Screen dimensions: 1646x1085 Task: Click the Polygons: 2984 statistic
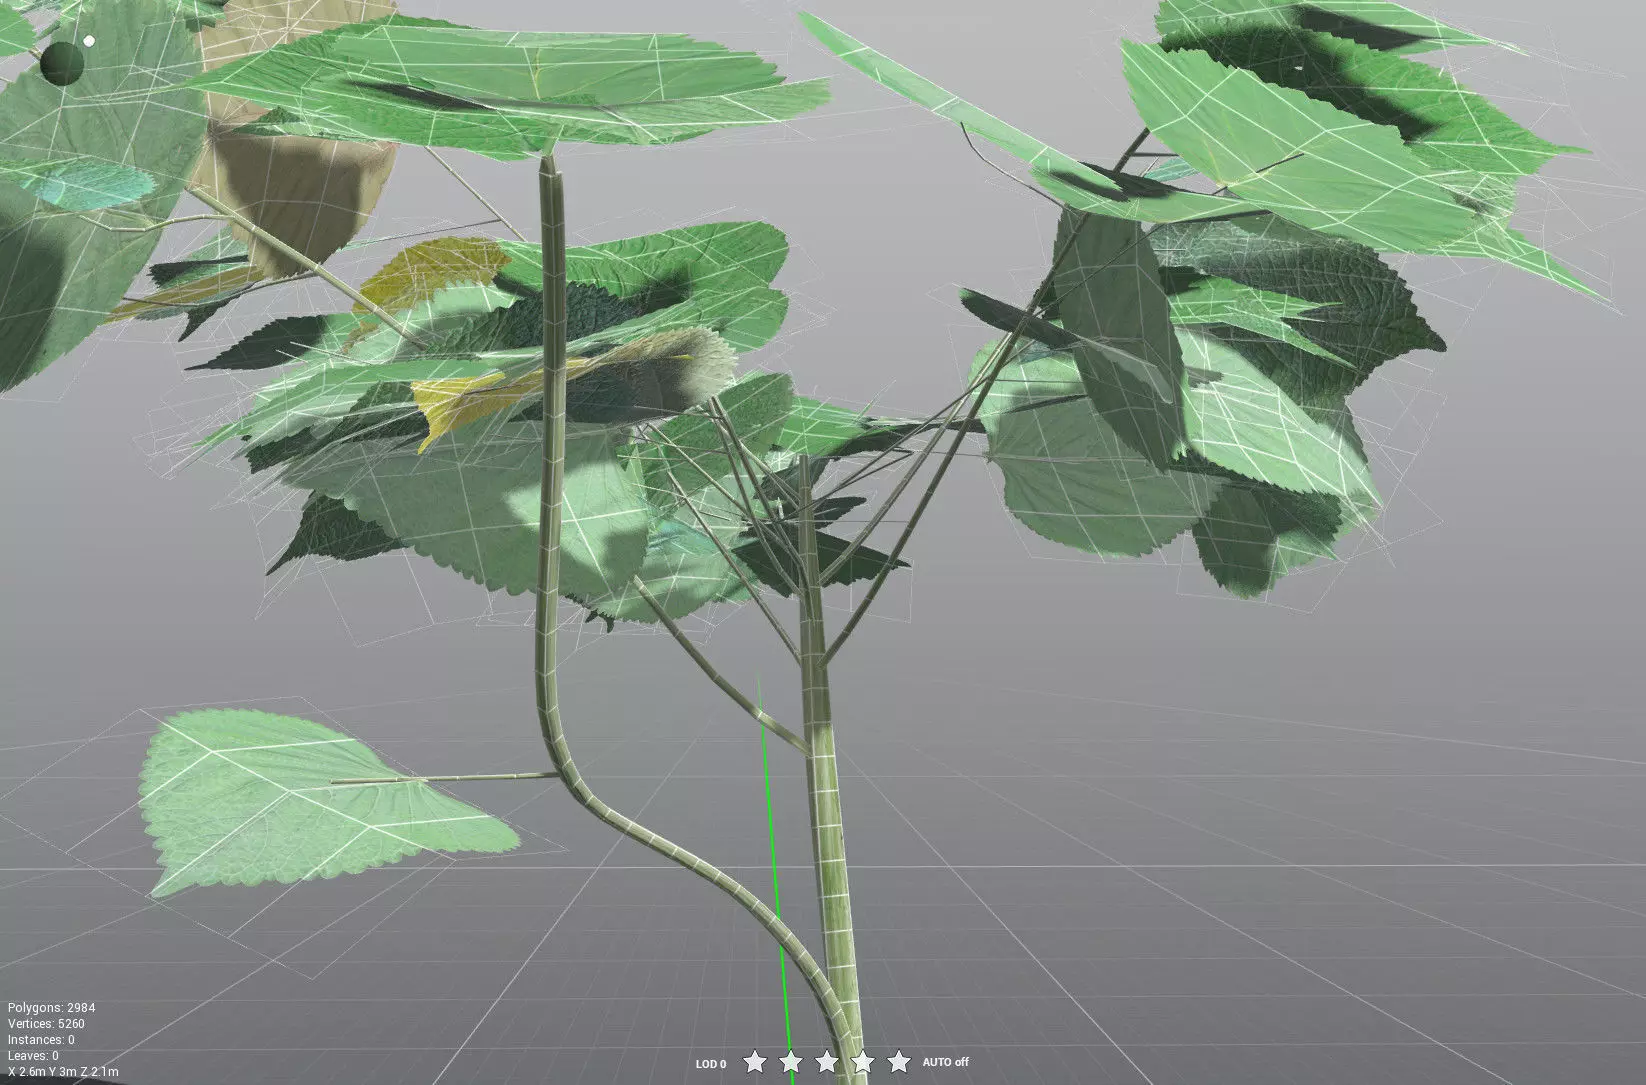(x=52, y=1008)
